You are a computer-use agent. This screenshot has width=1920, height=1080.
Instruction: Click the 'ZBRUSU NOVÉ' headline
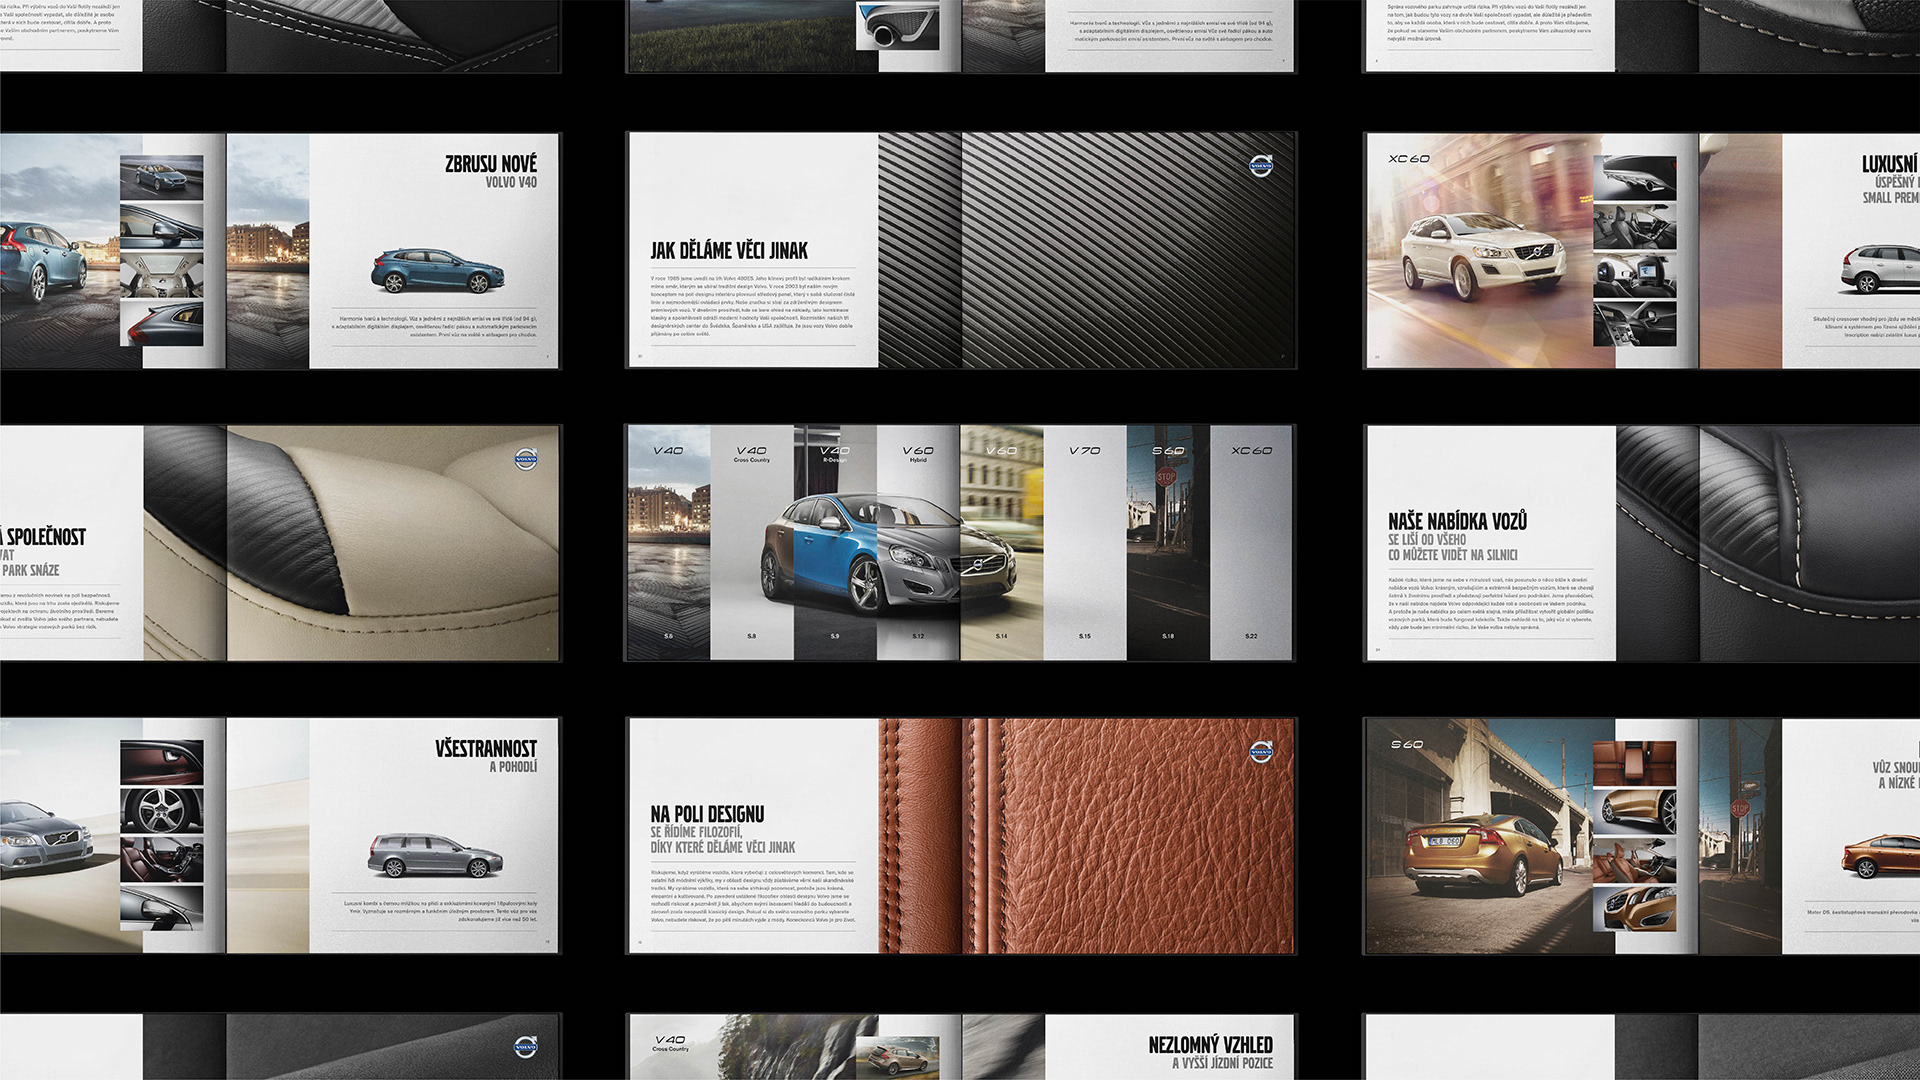point(491,164)
